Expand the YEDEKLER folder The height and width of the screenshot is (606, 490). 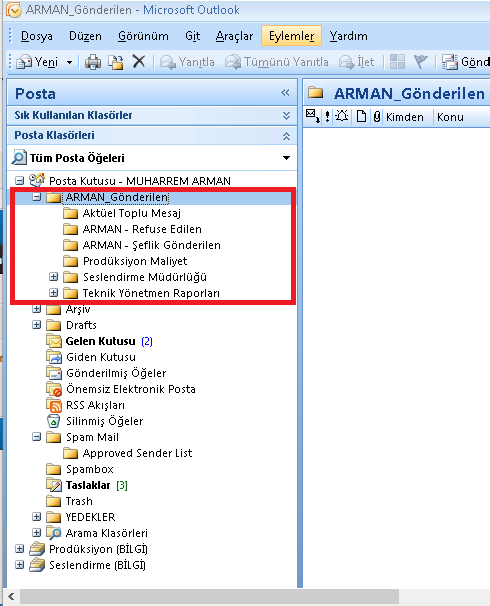(37, 517)
